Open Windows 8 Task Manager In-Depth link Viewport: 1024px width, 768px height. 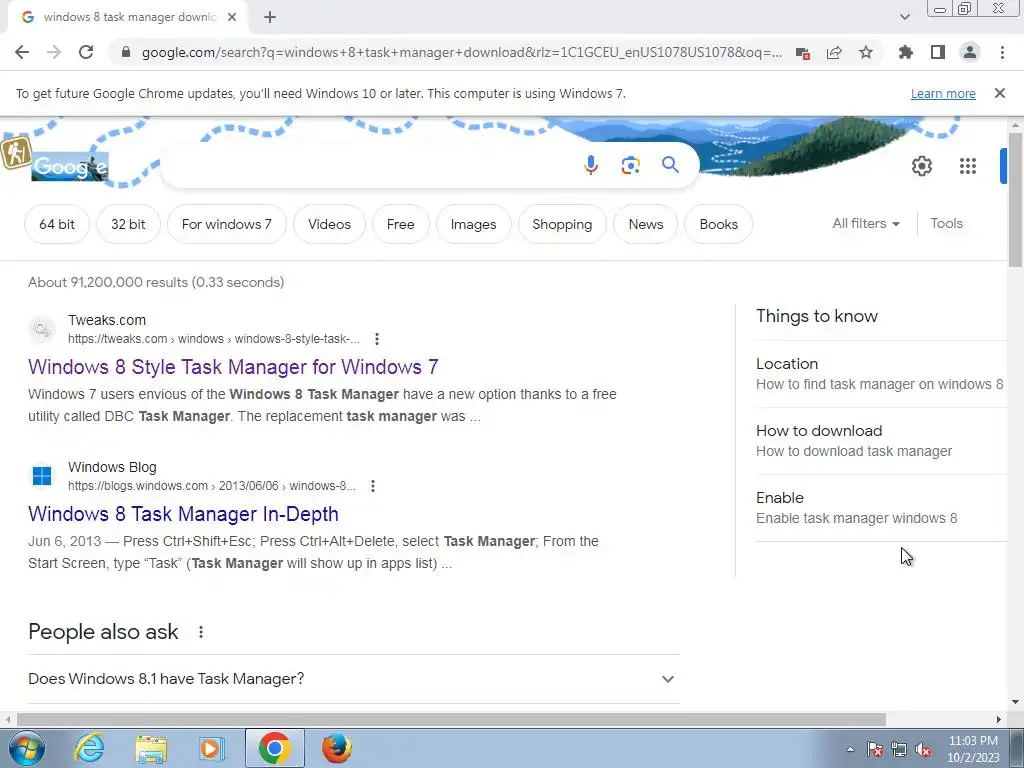pyautogui.click(x=184, y=514)
